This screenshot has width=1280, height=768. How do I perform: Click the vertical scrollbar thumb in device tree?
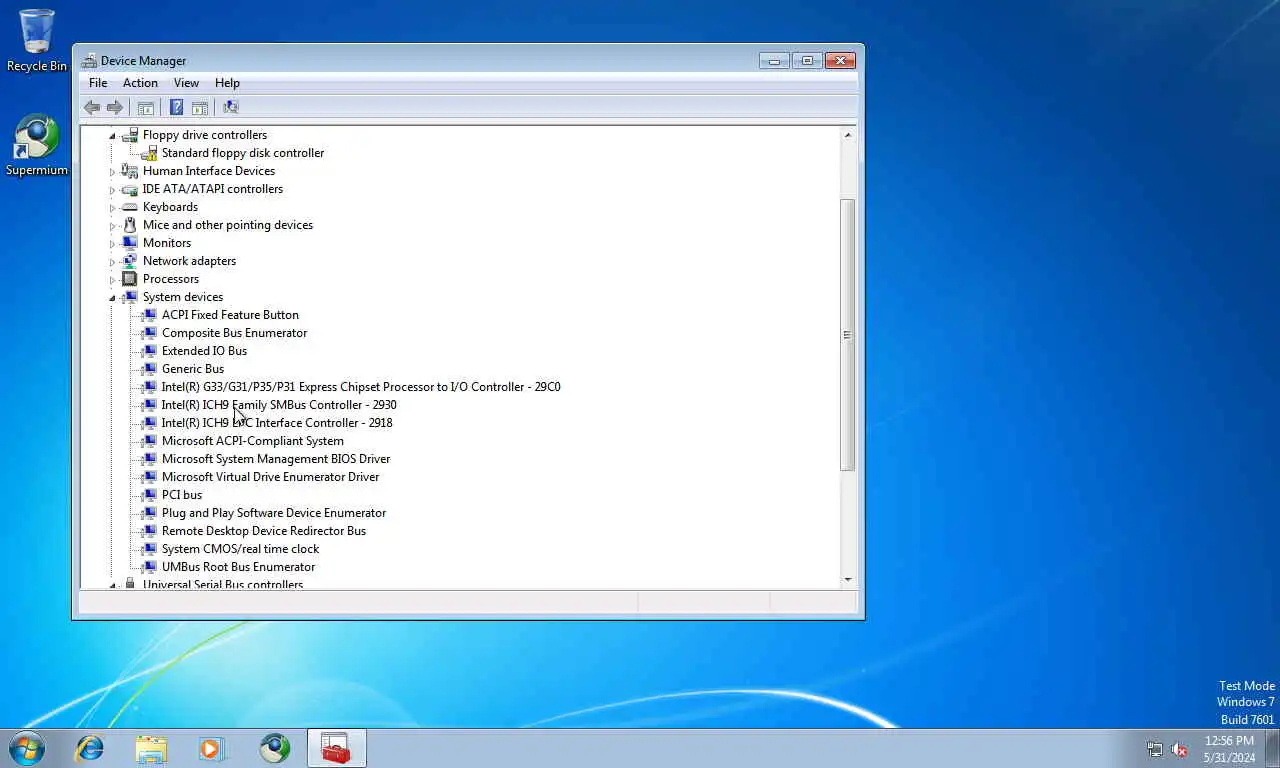tap(848, 335)
